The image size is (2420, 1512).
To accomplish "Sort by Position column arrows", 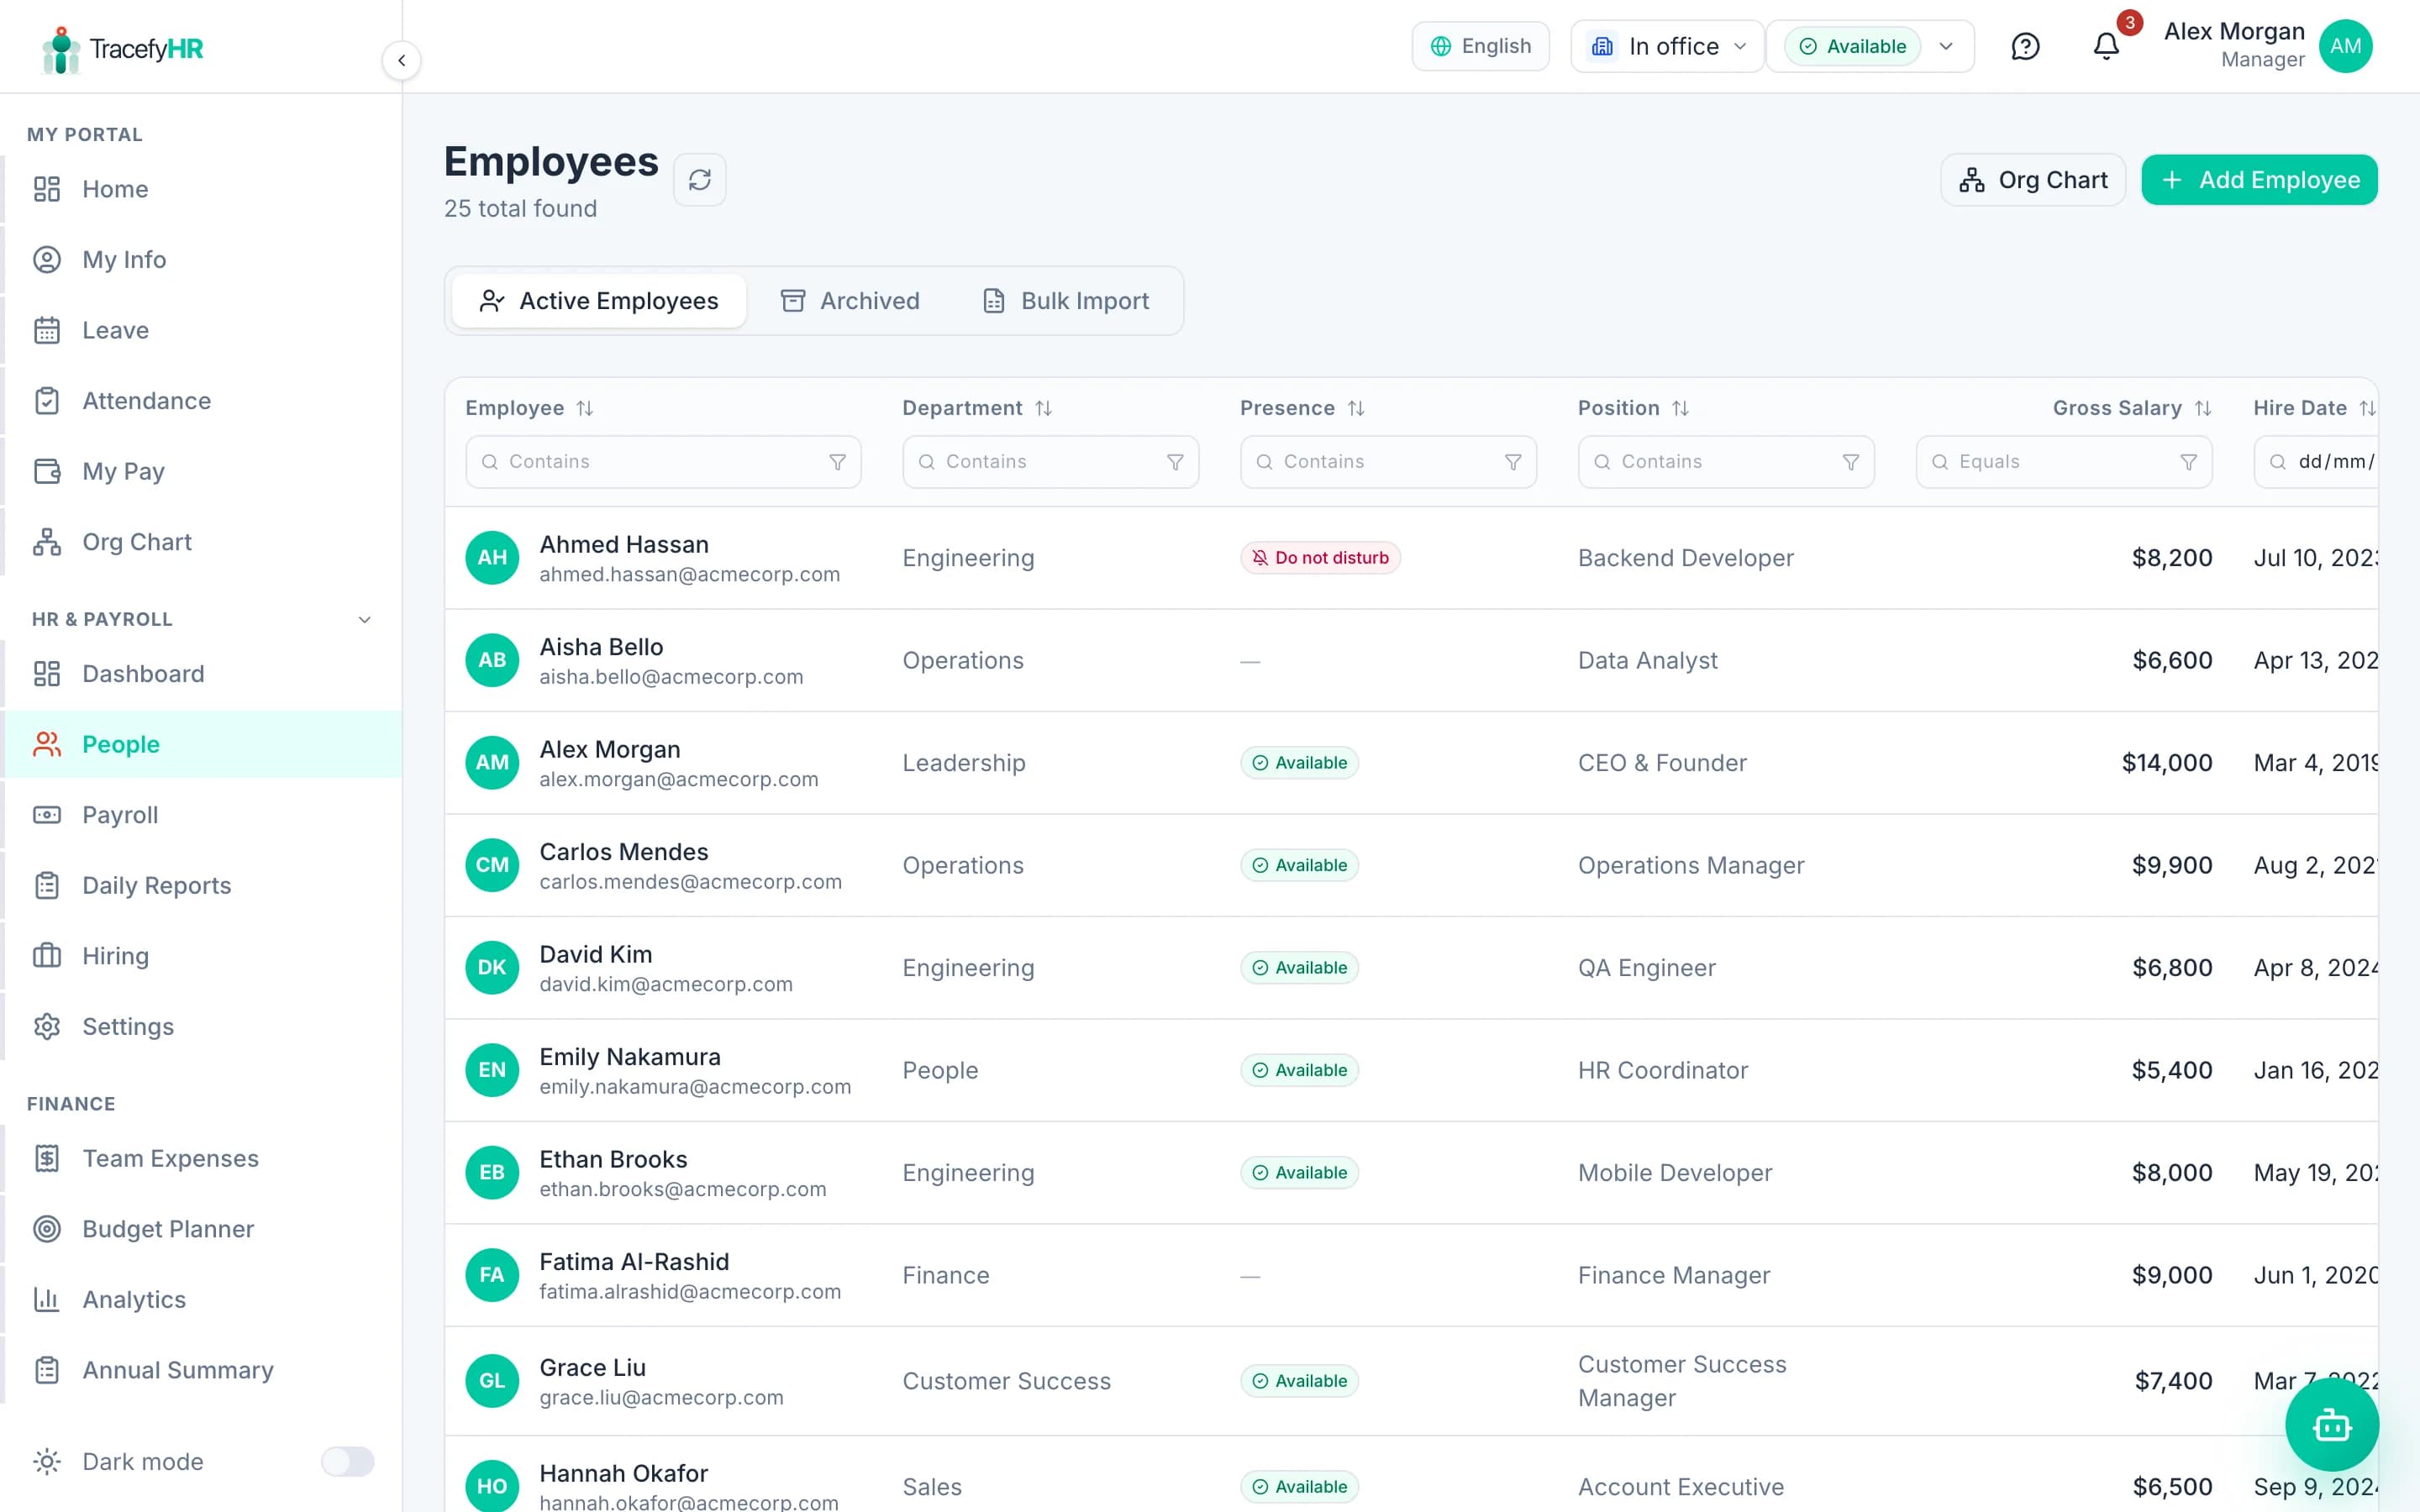I will pos(1680,408).
